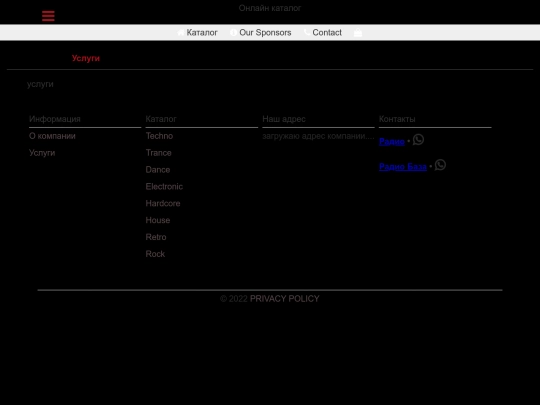Click the phone icon beside Contact
Screen dimensions: 540x405
tap(307, 32)
